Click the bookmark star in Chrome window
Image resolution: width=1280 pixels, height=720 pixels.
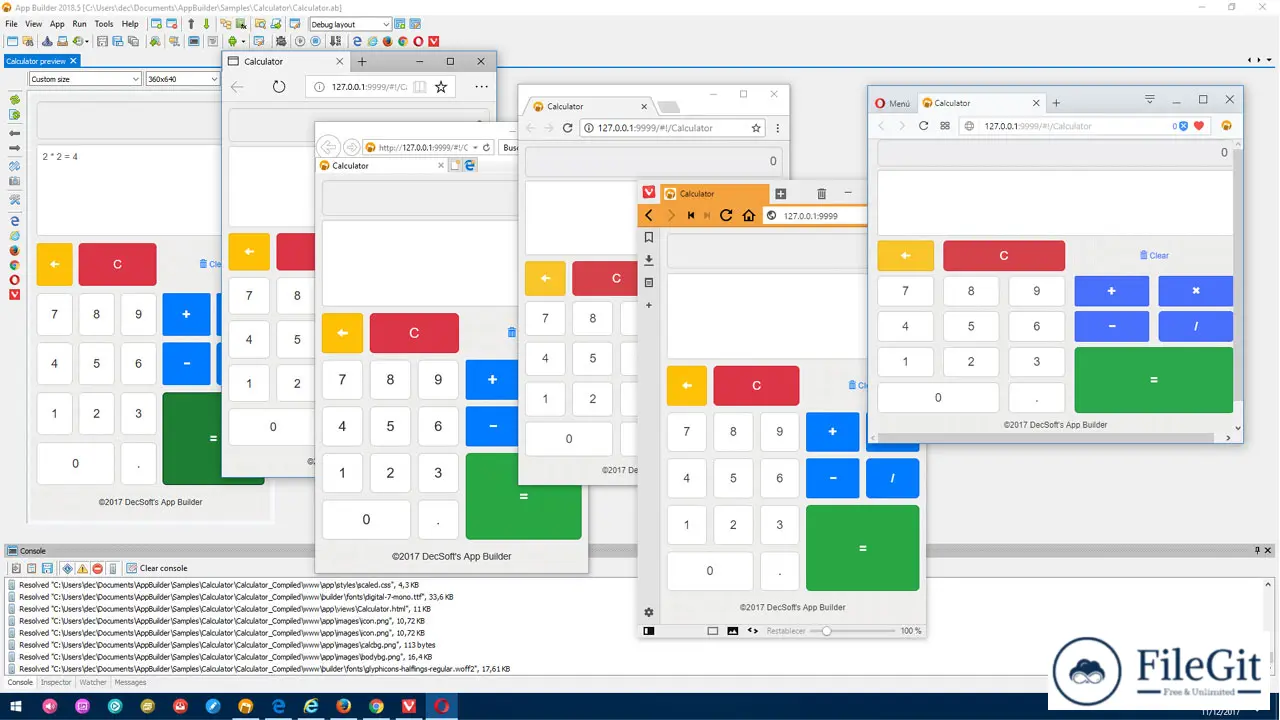[x=756, y=128]
